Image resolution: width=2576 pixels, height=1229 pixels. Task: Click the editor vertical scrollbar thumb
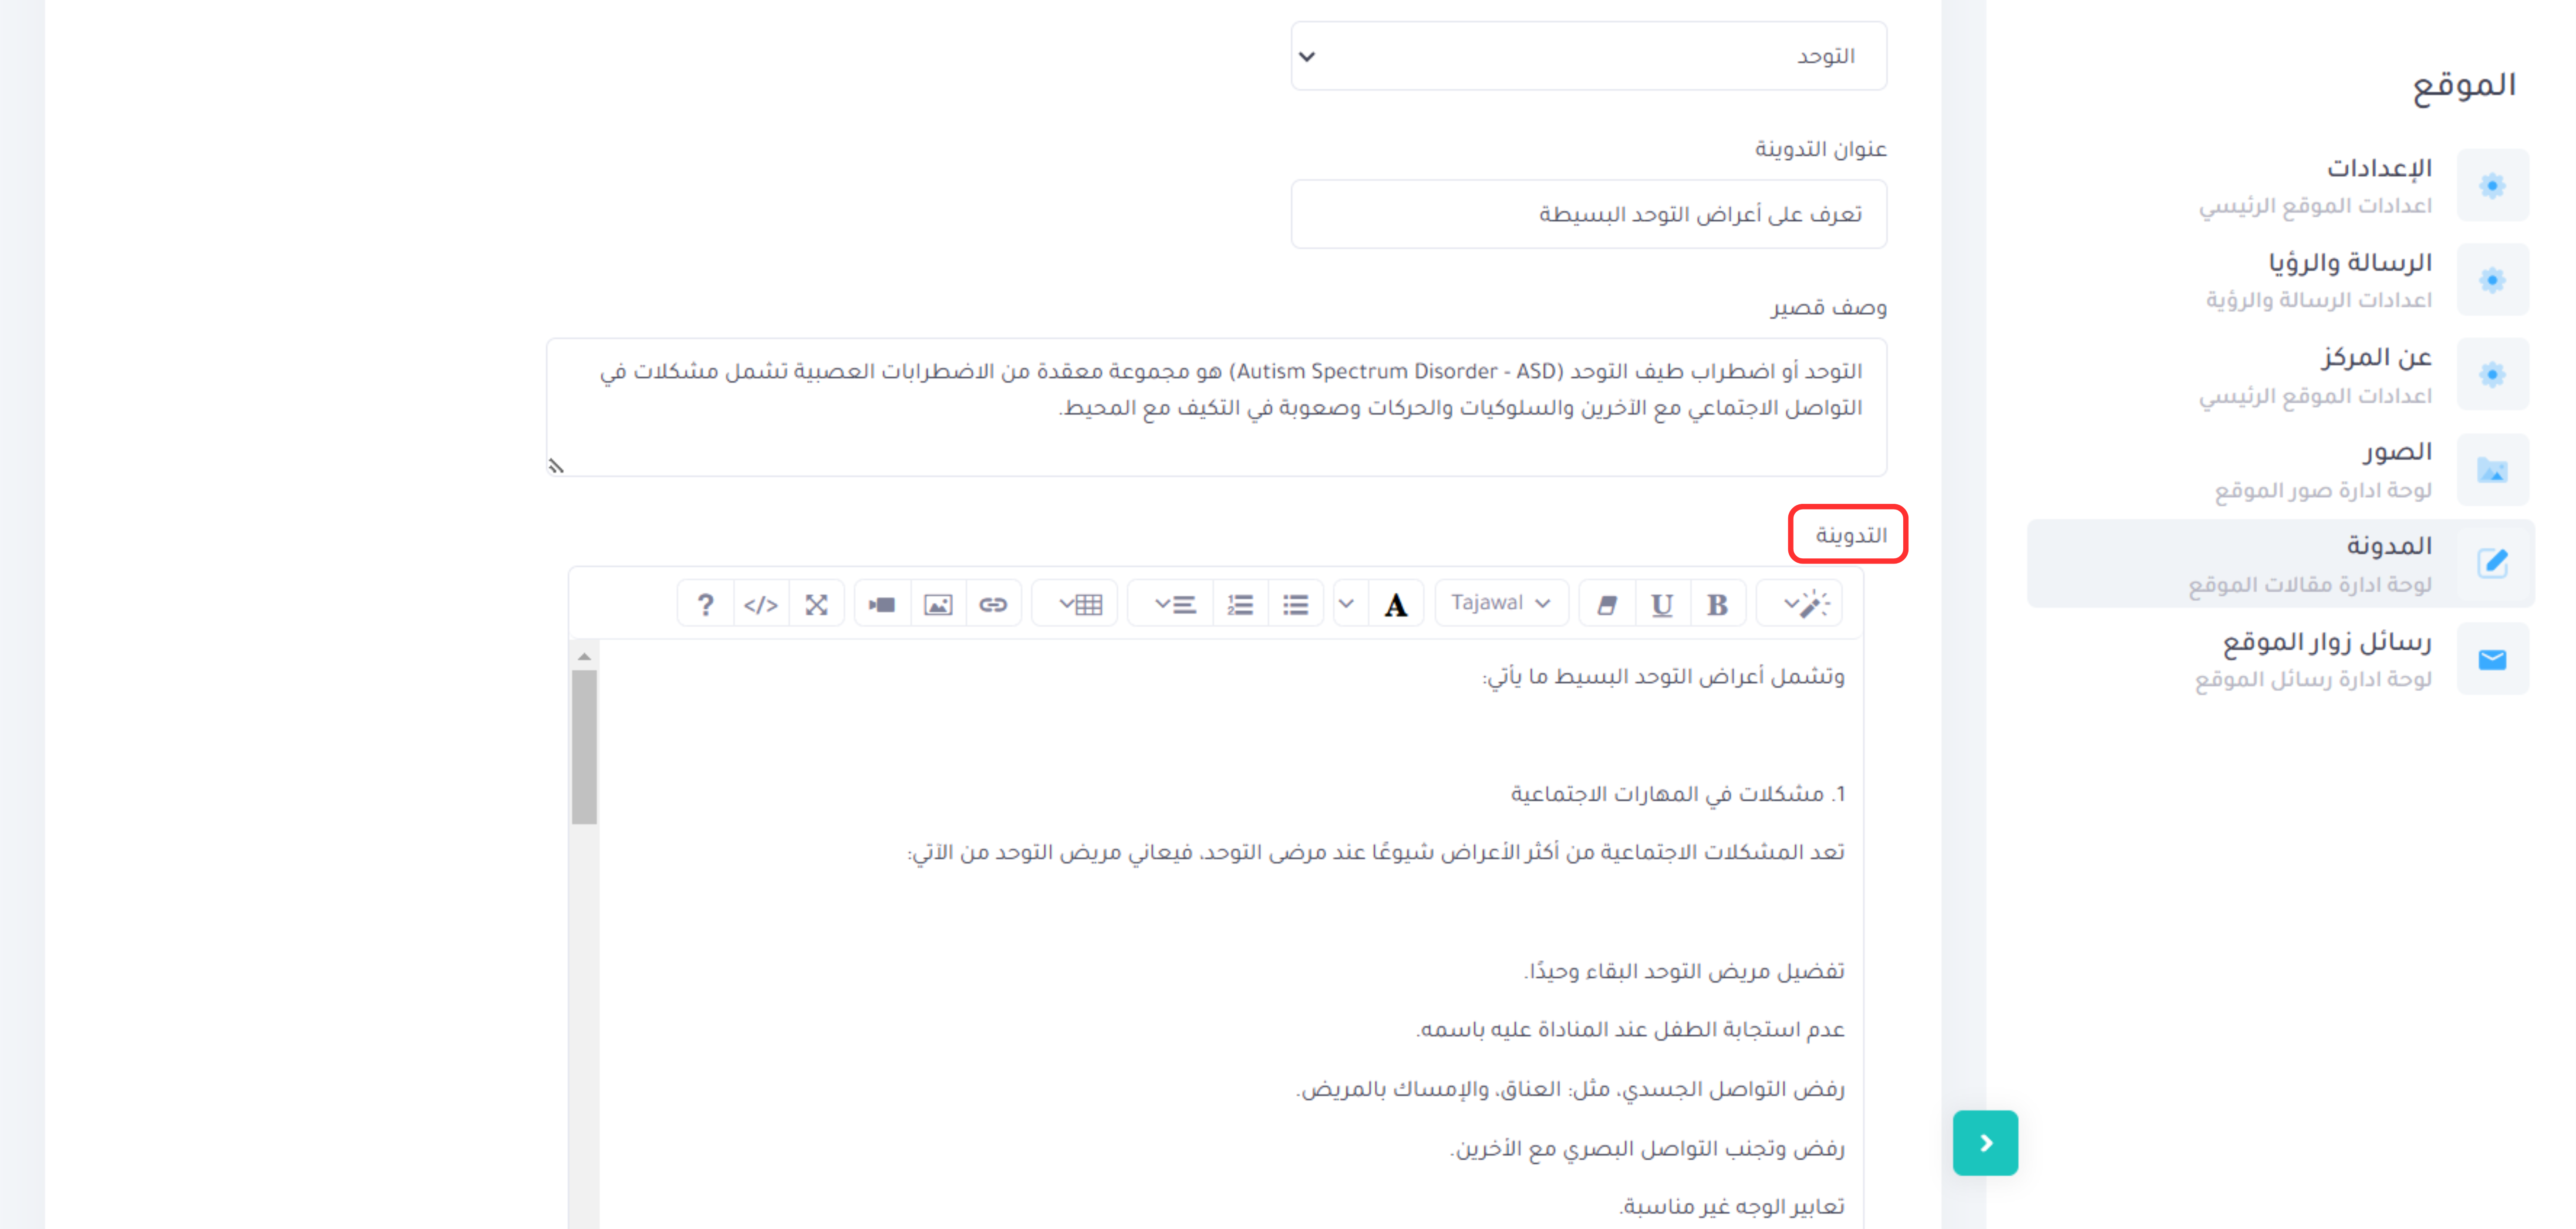[584, 746]
